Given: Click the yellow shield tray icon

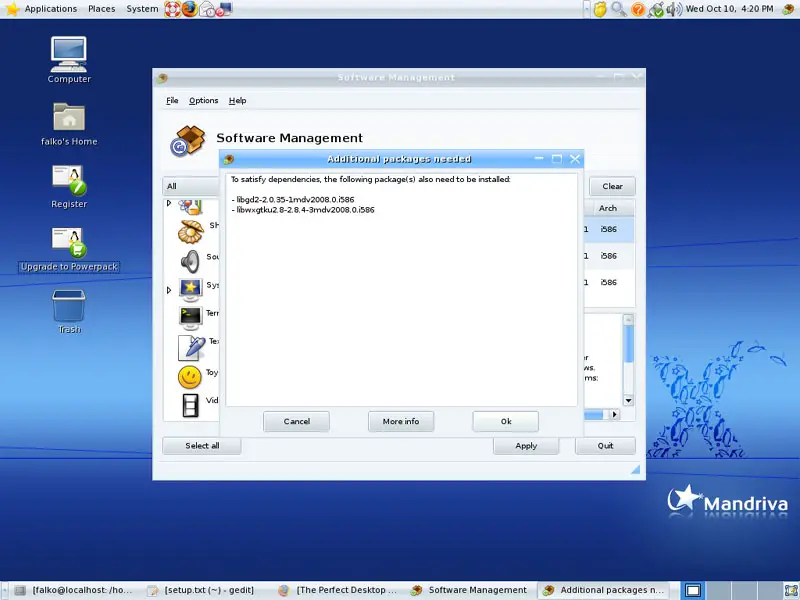Looking at the screenshot, I should tap(600, 9).
